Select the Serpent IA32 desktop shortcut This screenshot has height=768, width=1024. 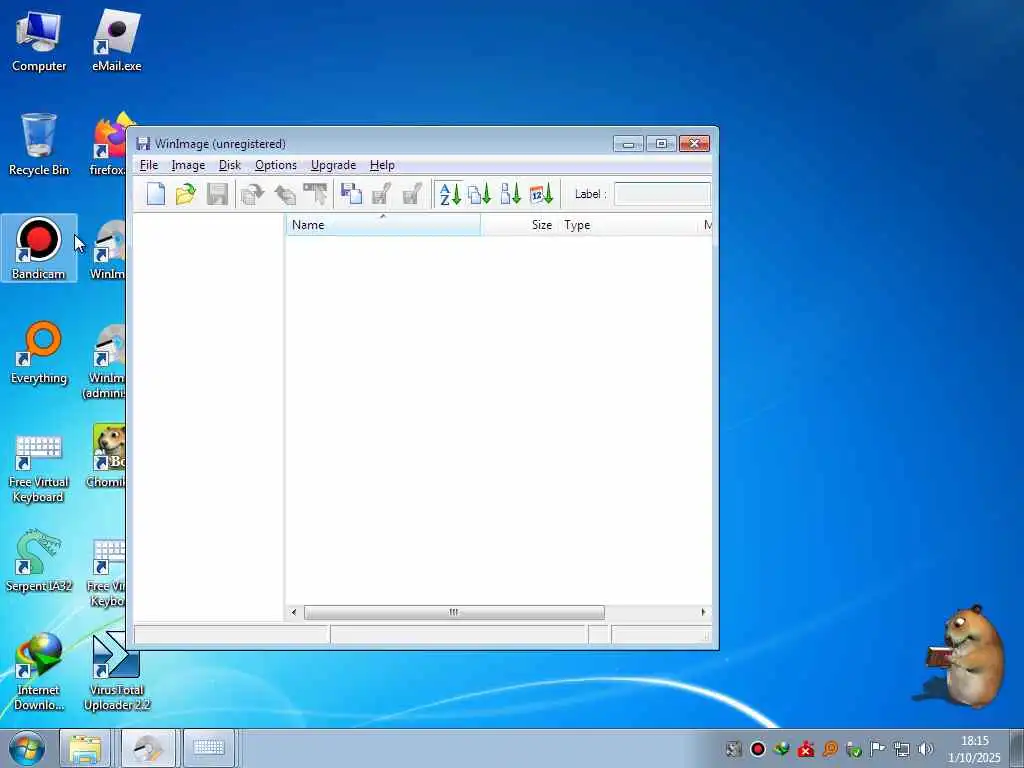coord(39,560)
